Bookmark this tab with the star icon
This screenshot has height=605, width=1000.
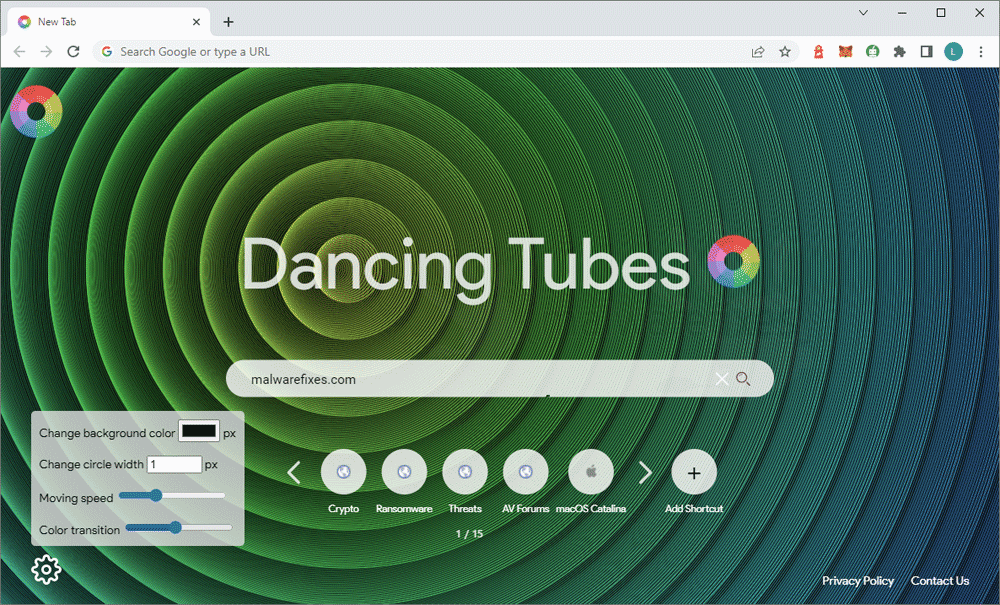(785, 52)
